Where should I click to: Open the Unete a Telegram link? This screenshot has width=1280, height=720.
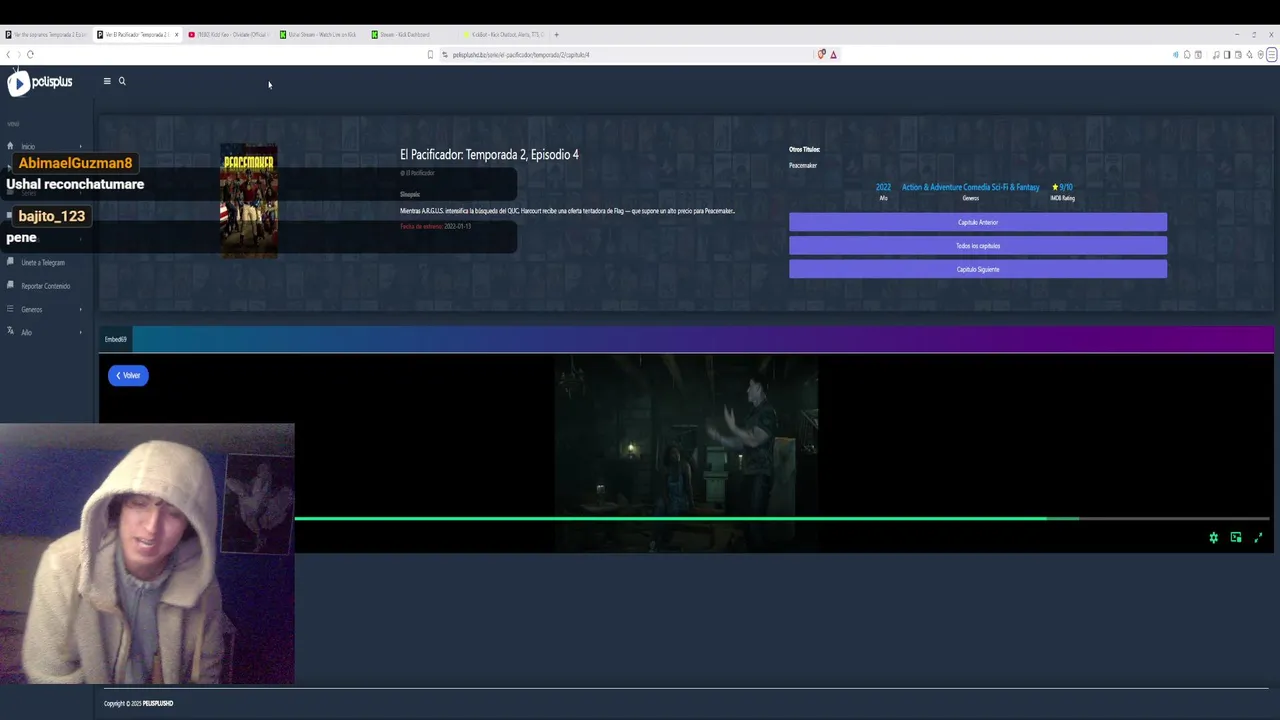[43, 263]
